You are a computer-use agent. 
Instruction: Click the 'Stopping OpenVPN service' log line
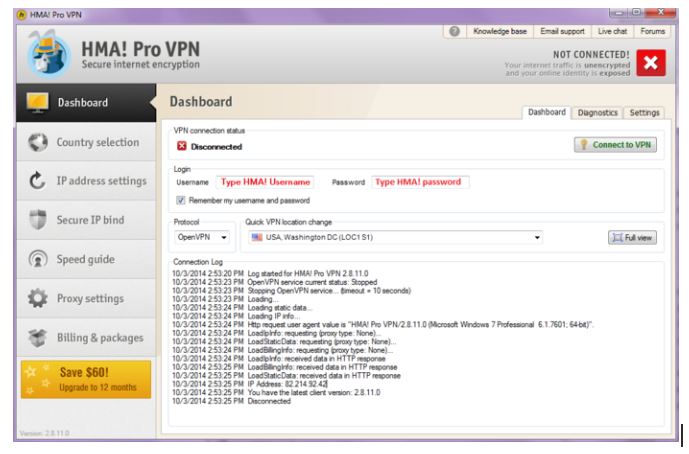291,291
